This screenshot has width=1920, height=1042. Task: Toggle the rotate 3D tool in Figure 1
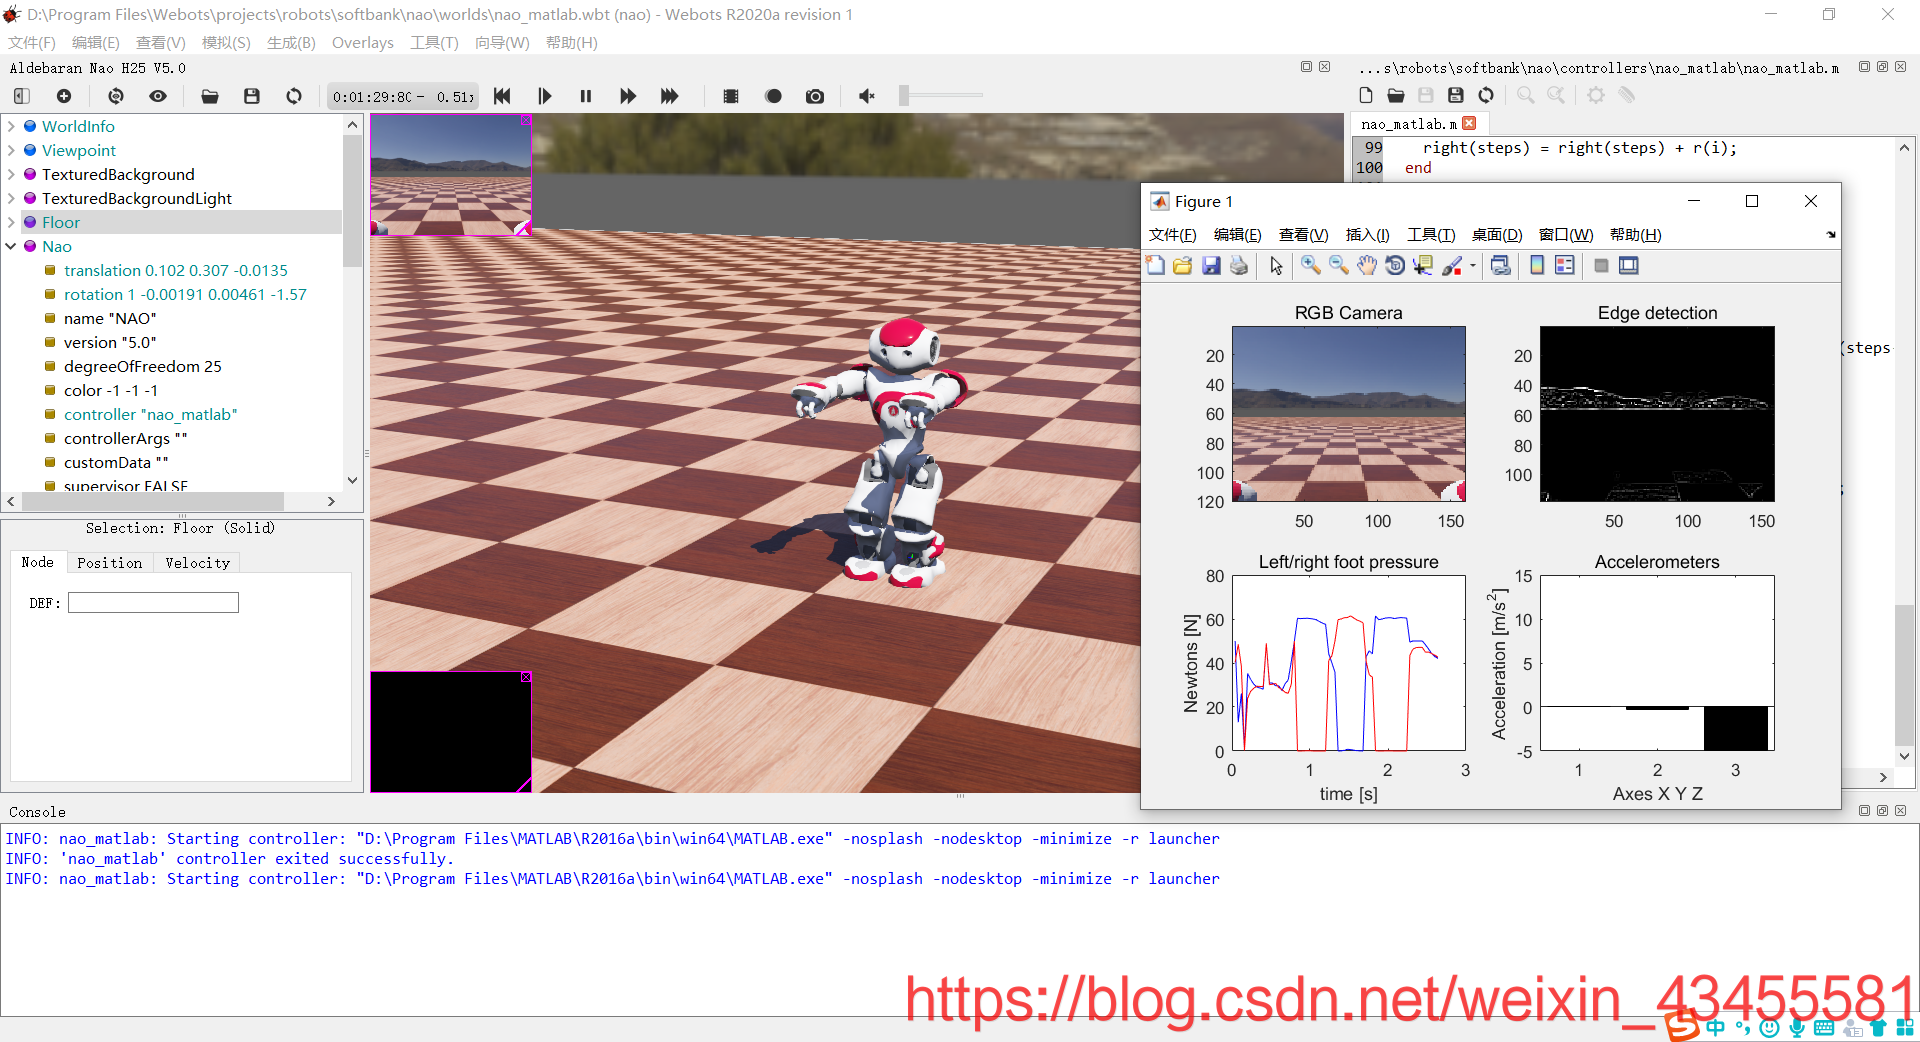[x=1394, y=265]
